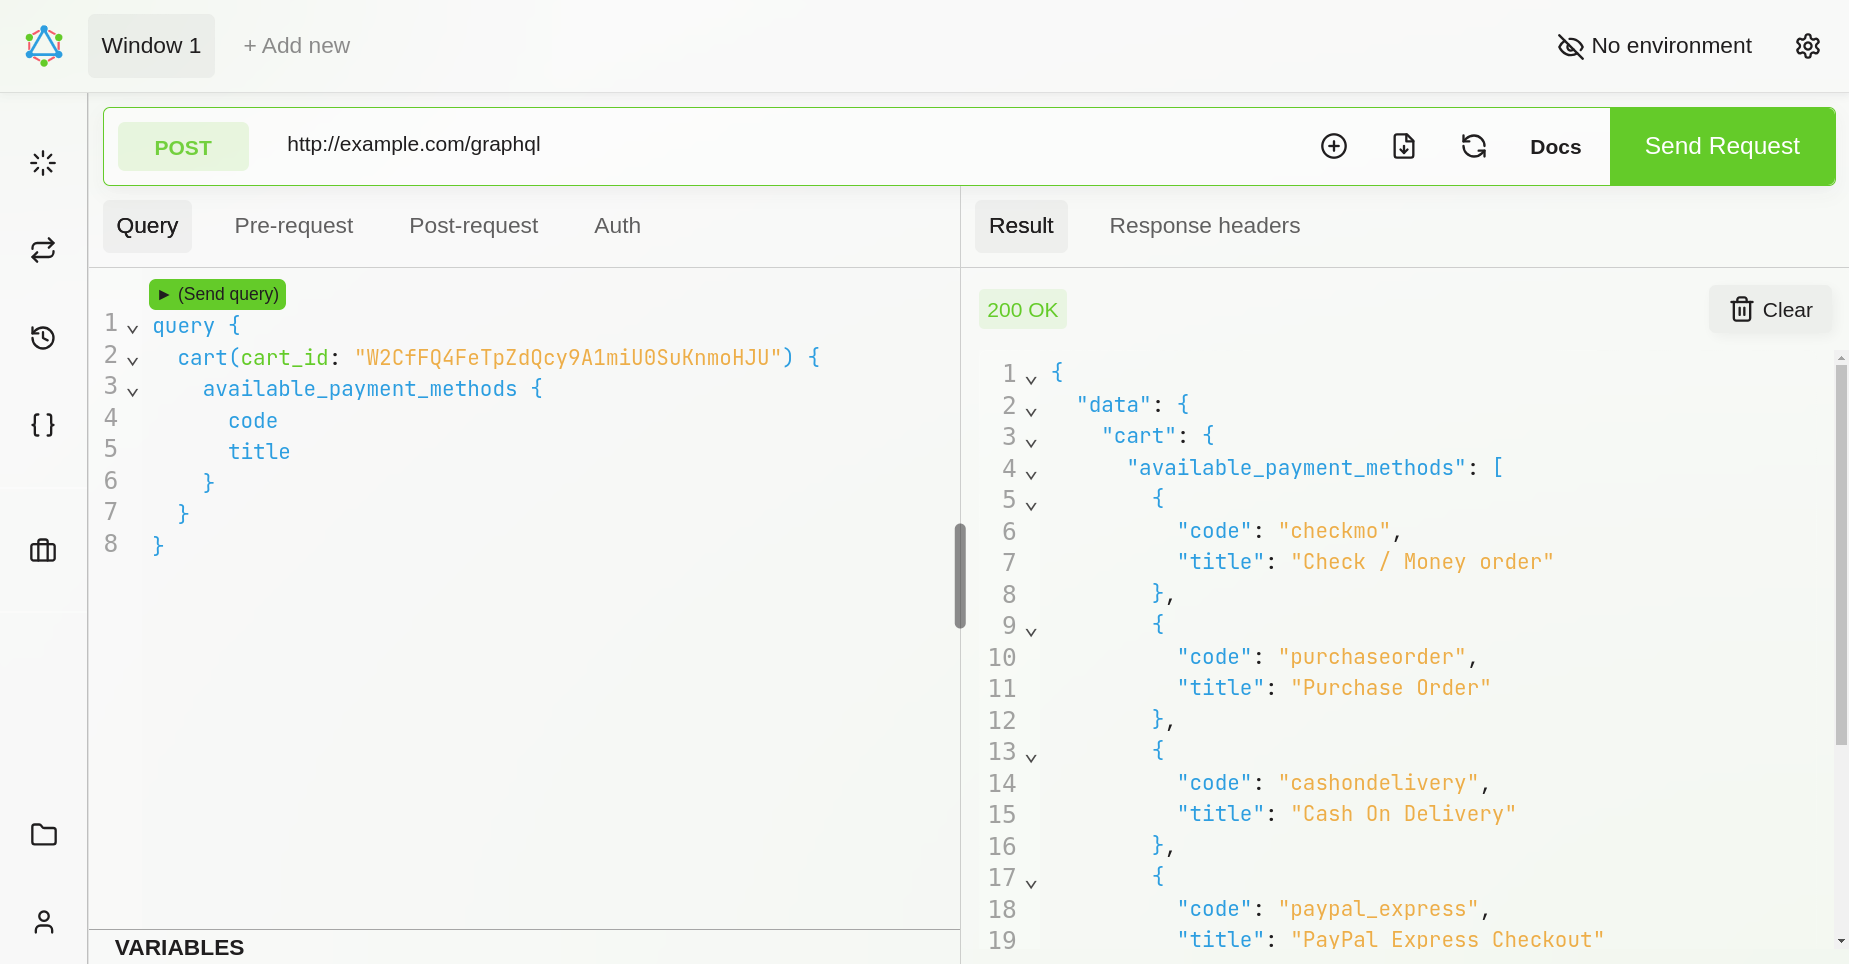Open the Response headers tab

(1204, 226)
